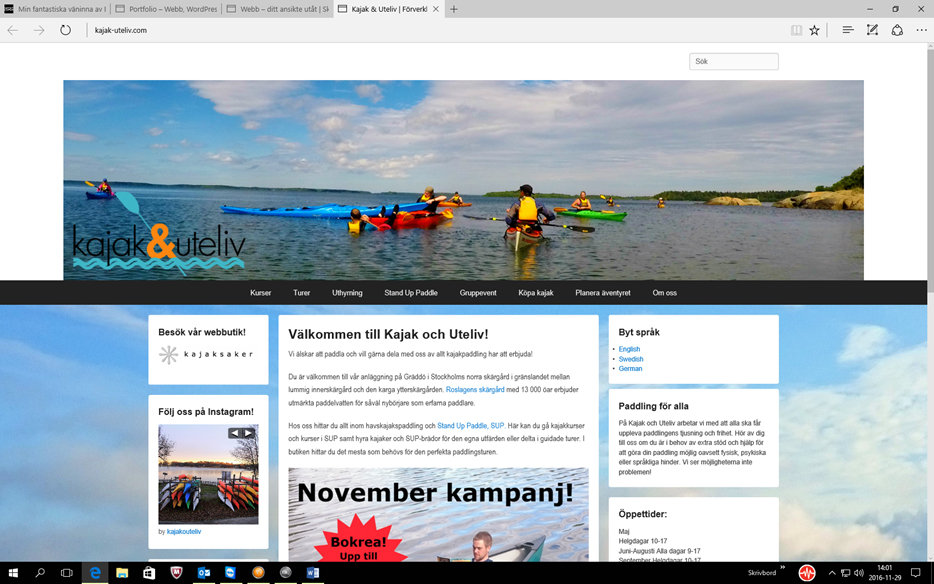Switch to Word from the taskbar

pyautogui.click(x=313, y=573)
